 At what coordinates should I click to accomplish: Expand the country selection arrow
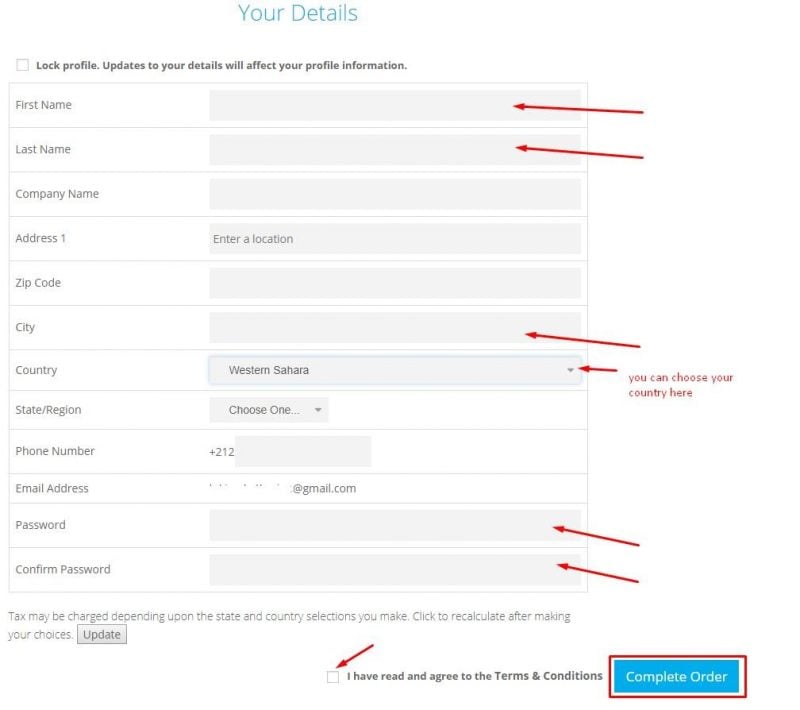[570, 369]
